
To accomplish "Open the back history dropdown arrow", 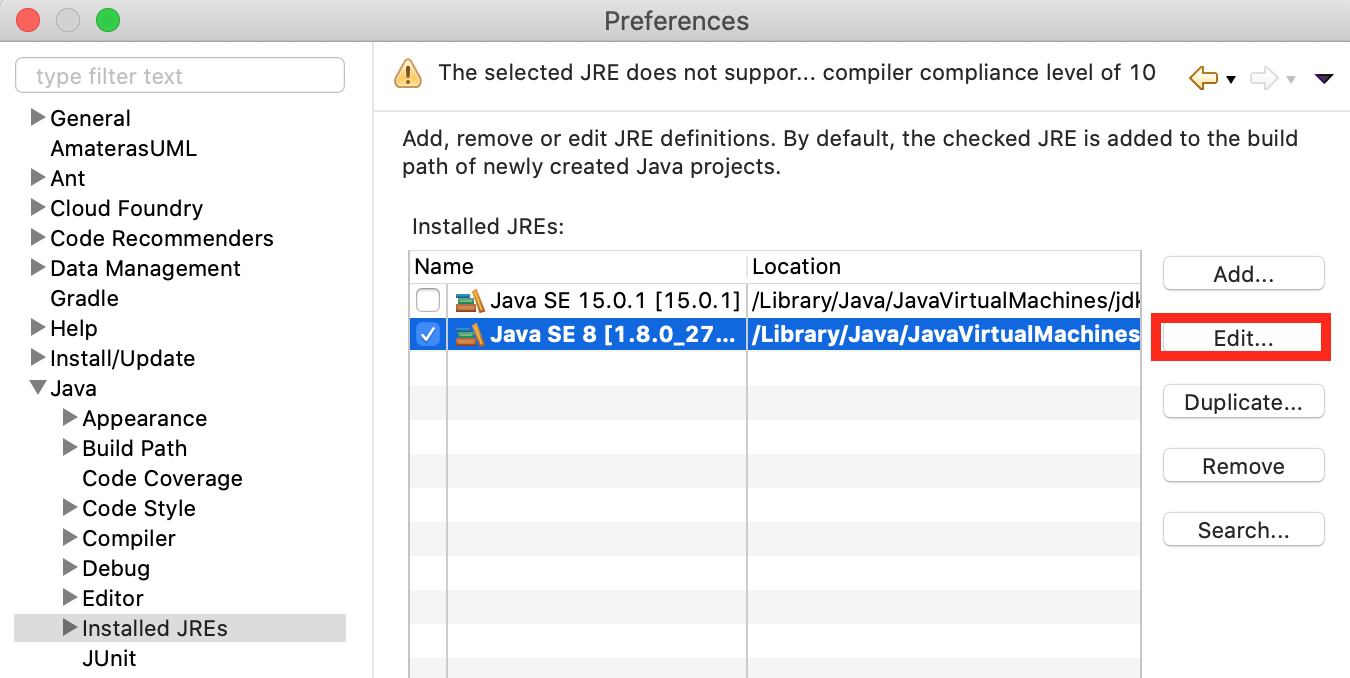I will pyautogui.click(x=1231, y=79).
